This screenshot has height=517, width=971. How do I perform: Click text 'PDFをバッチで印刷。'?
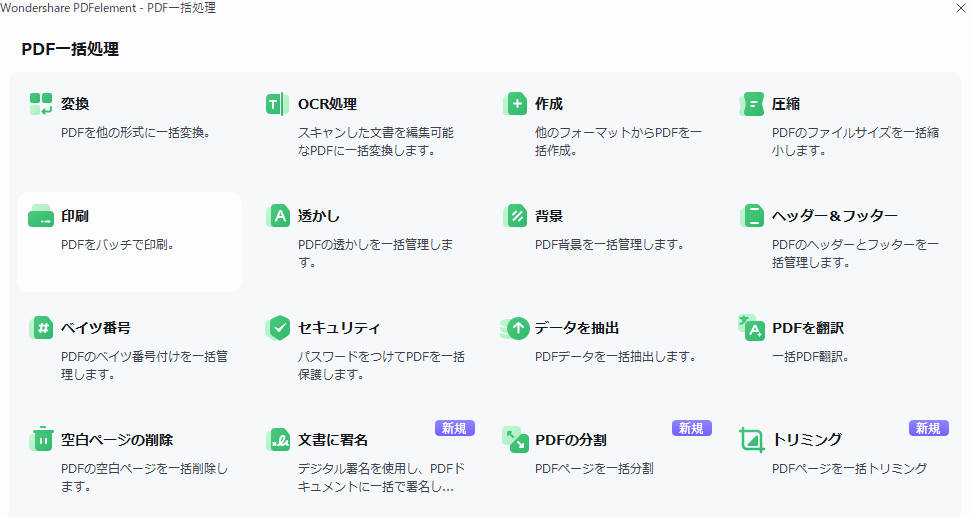click(x=118, y=245)
